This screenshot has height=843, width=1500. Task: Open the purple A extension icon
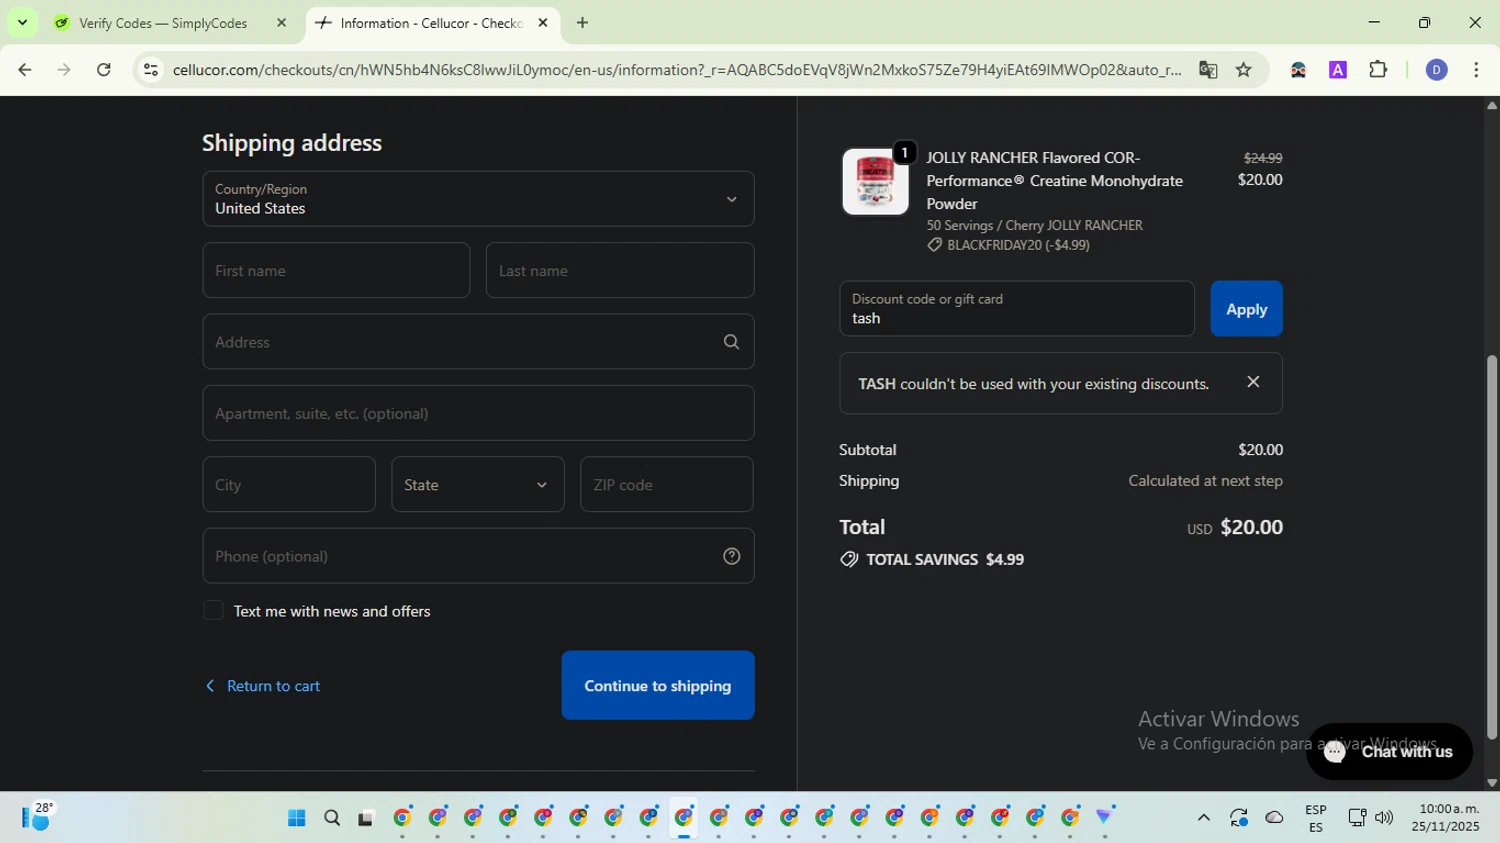(1338, 70)
